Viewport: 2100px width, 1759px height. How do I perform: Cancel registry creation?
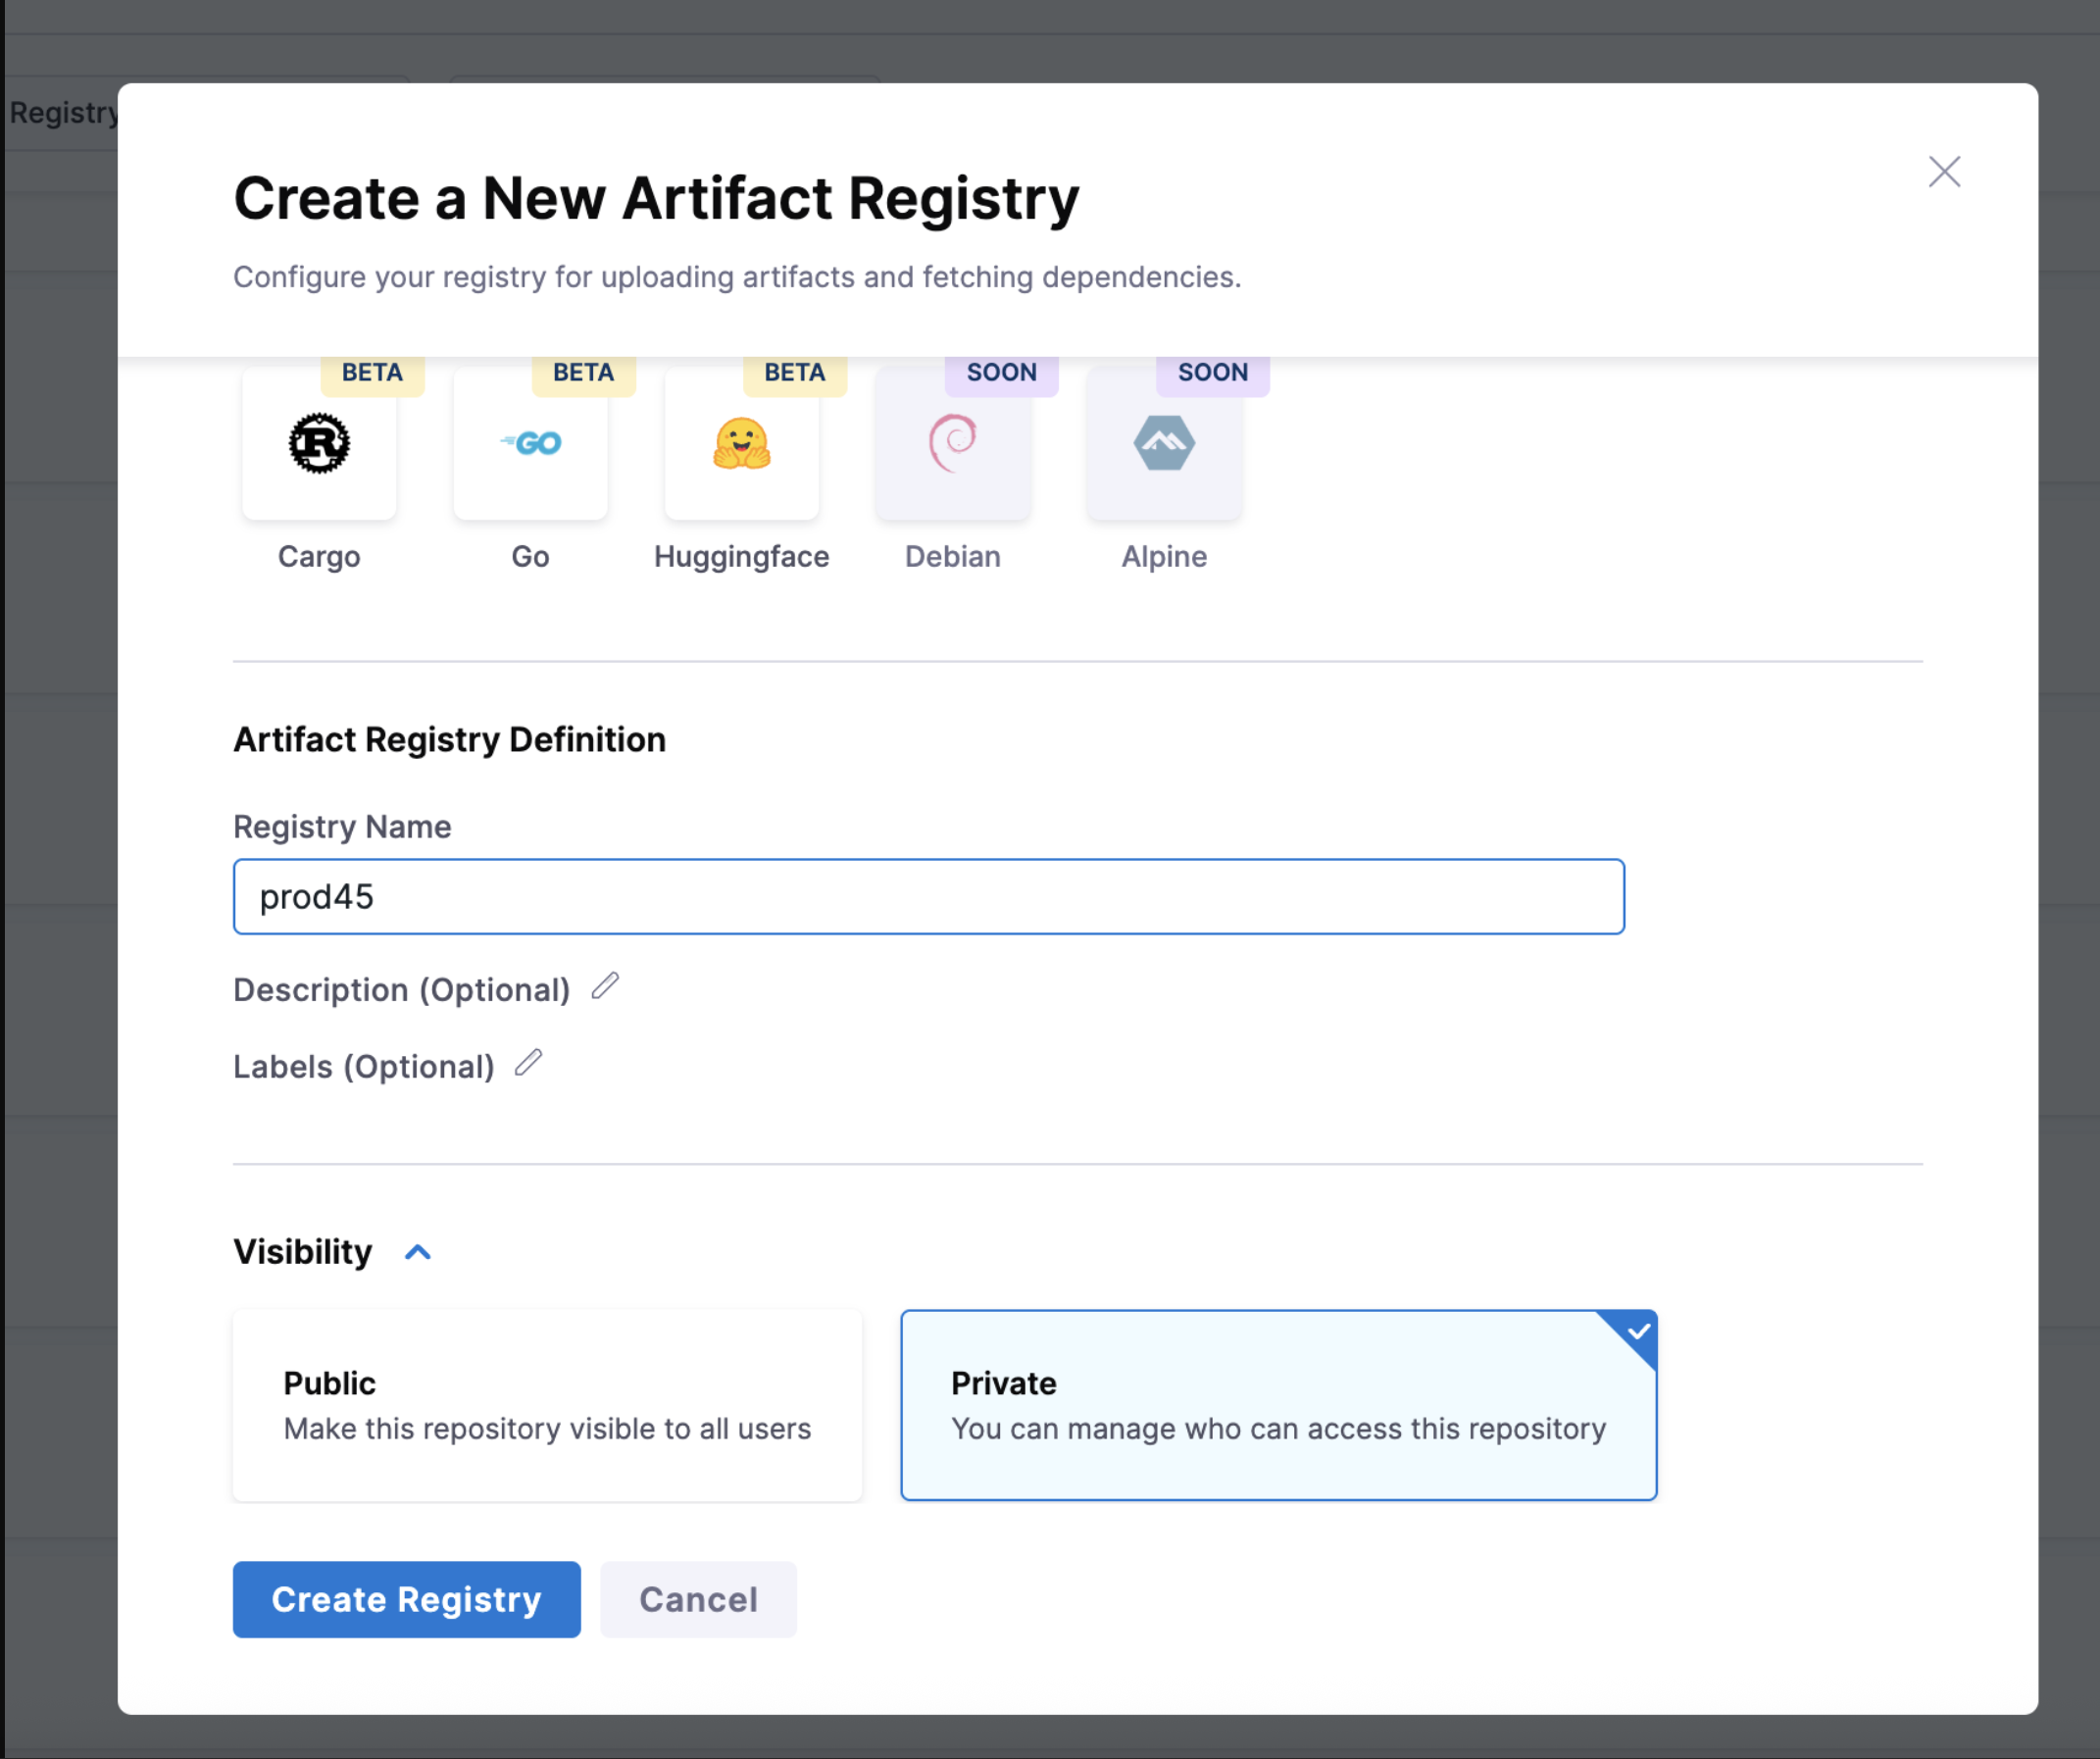tap(698, 1599)
